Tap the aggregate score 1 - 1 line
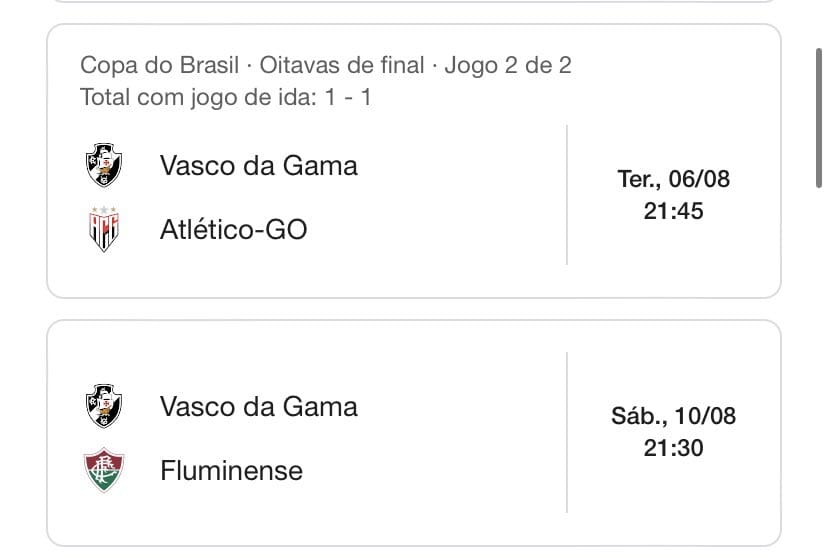This screenshot has height=558, width=828. tap(225, 98)
